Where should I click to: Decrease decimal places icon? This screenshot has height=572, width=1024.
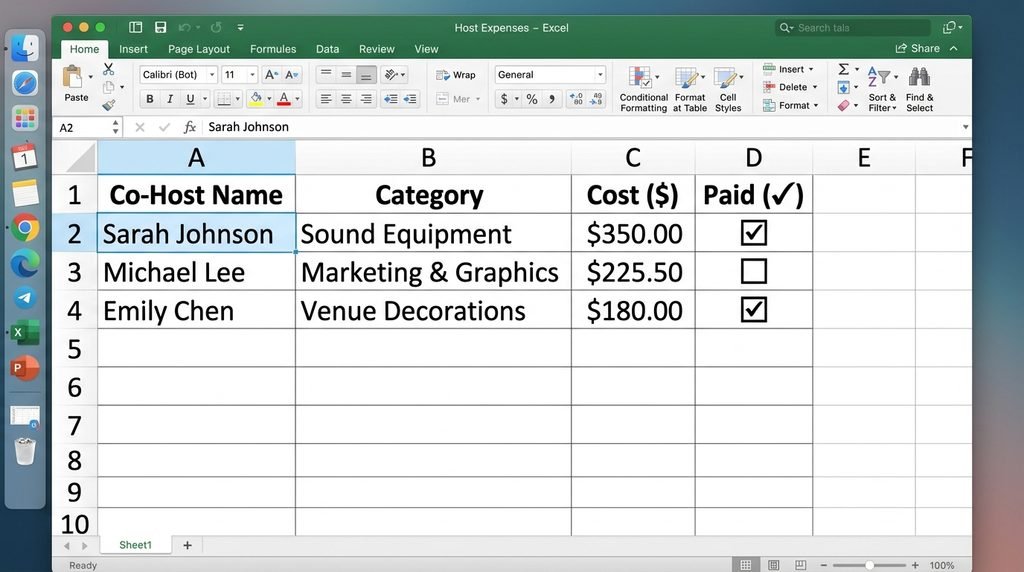click(x=596, y=99)
